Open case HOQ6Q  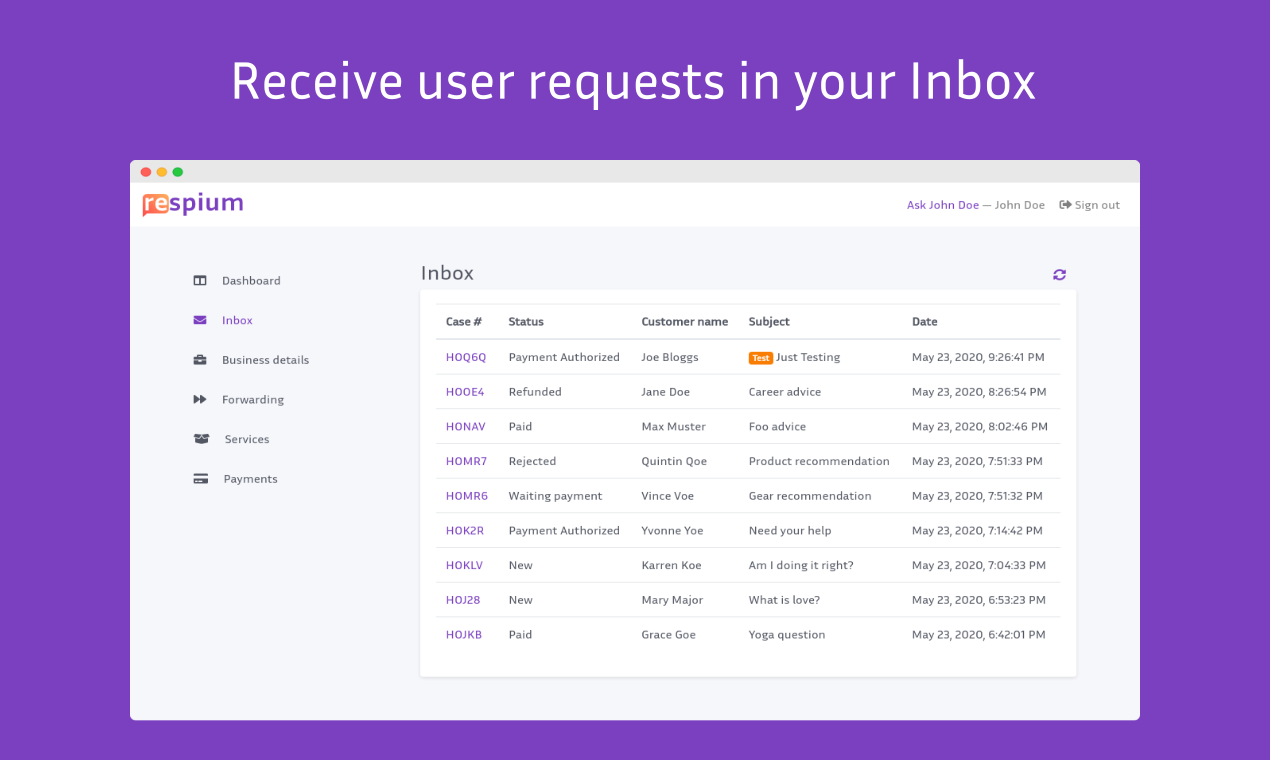pos(466,357)
